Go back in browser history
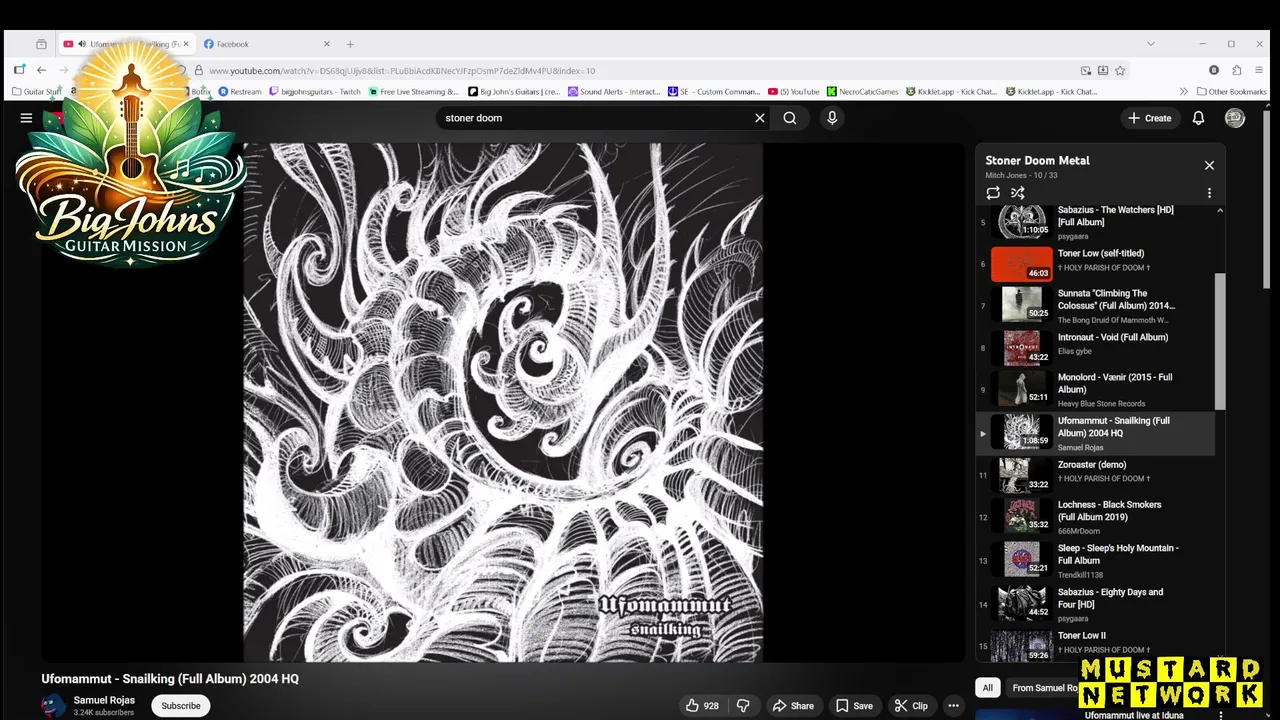Image resolution: width=1280 pixels, height=720 pixels. (x=41, y=70)
